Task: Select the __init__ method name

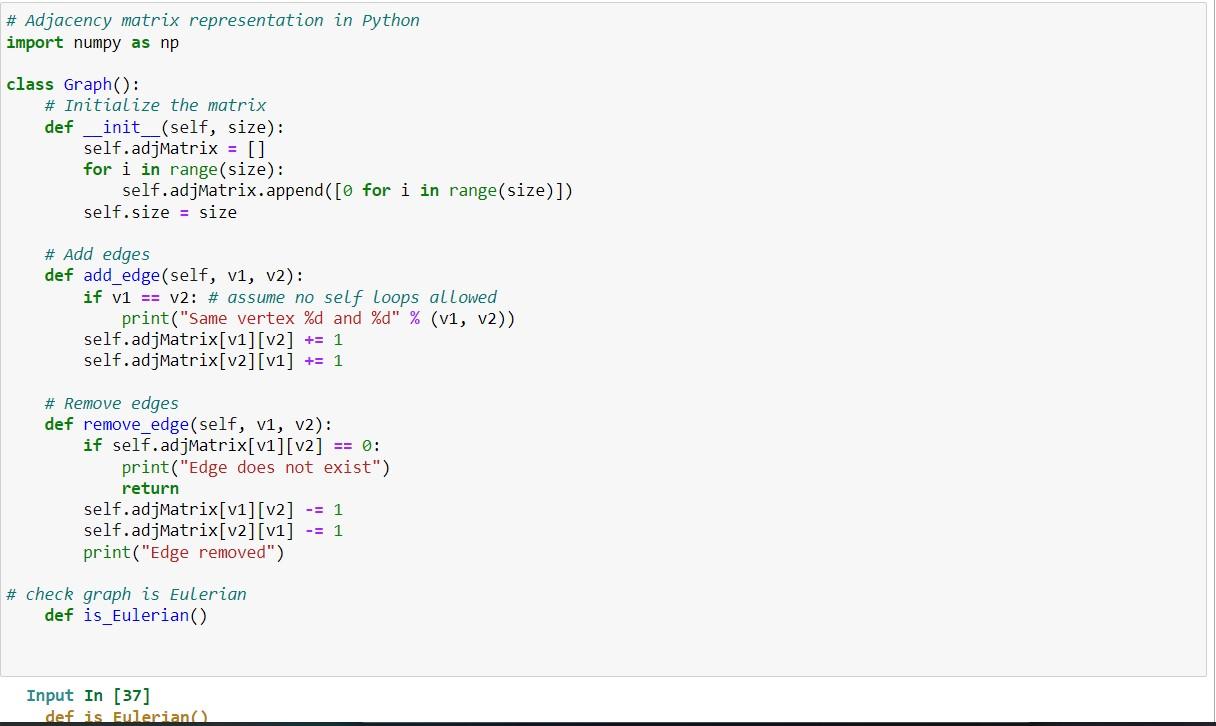Action: 120,127
